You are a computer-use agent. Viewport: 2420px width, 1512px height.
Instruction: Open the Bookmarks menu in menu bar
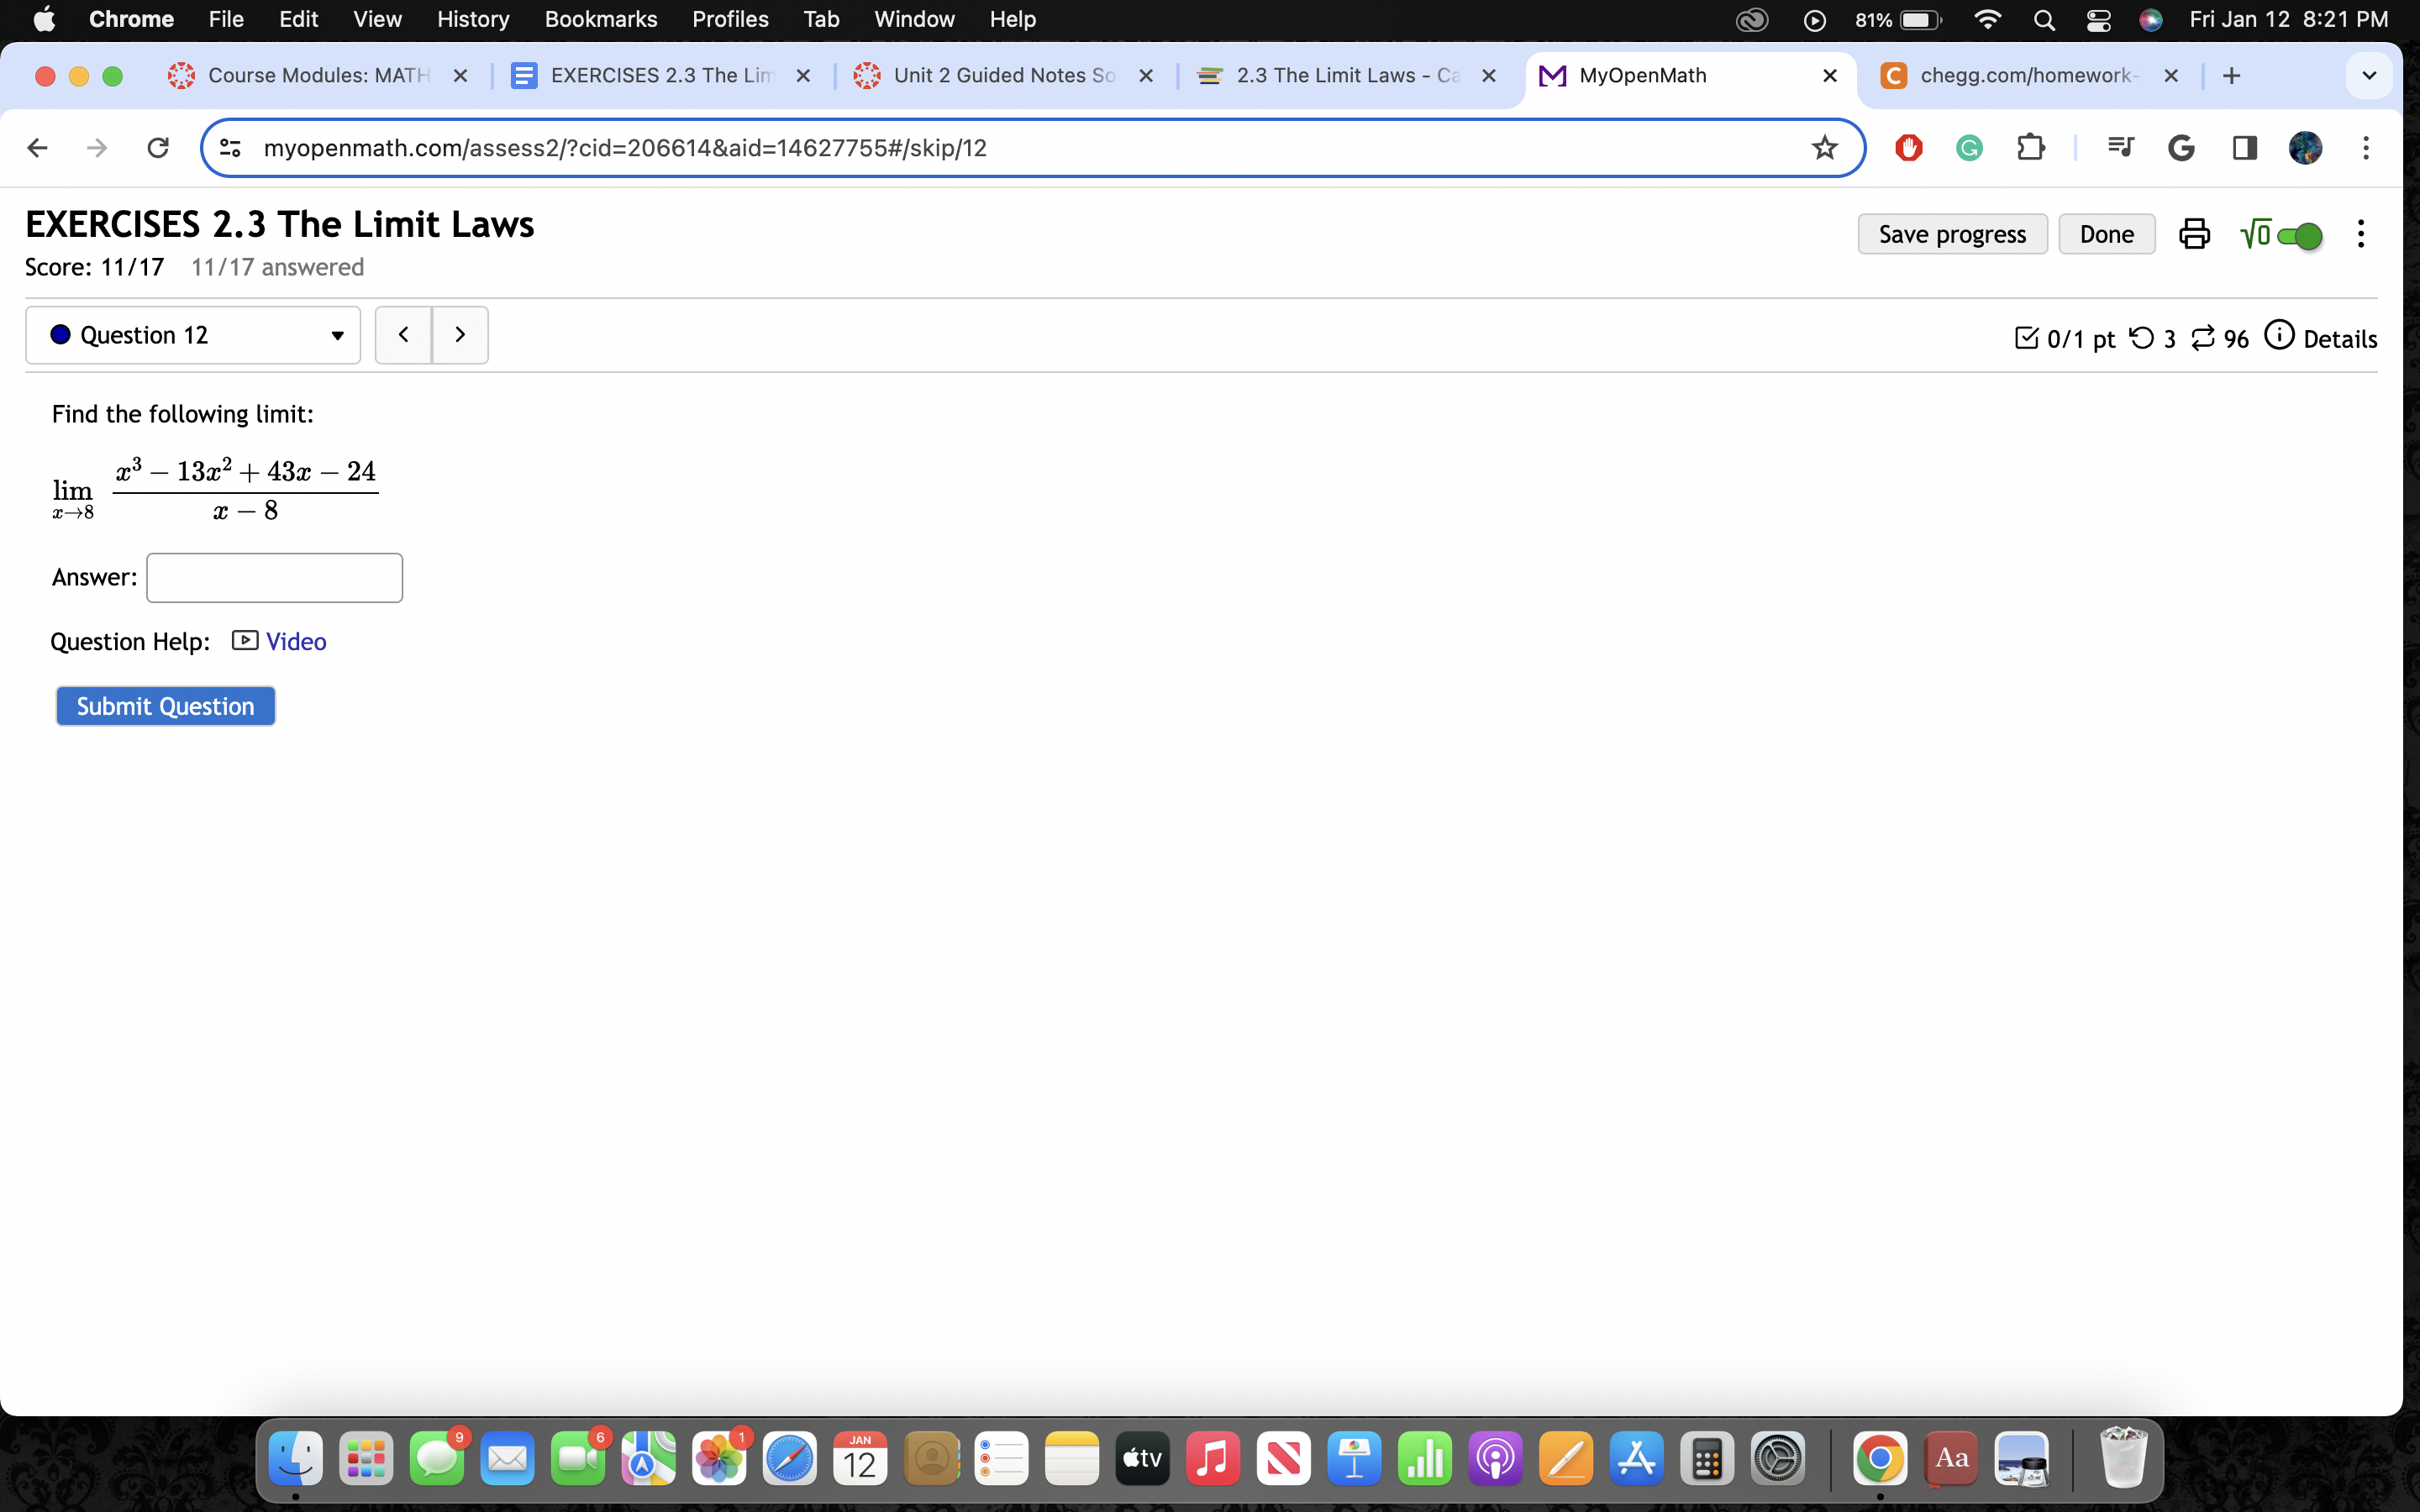point(600,19)
